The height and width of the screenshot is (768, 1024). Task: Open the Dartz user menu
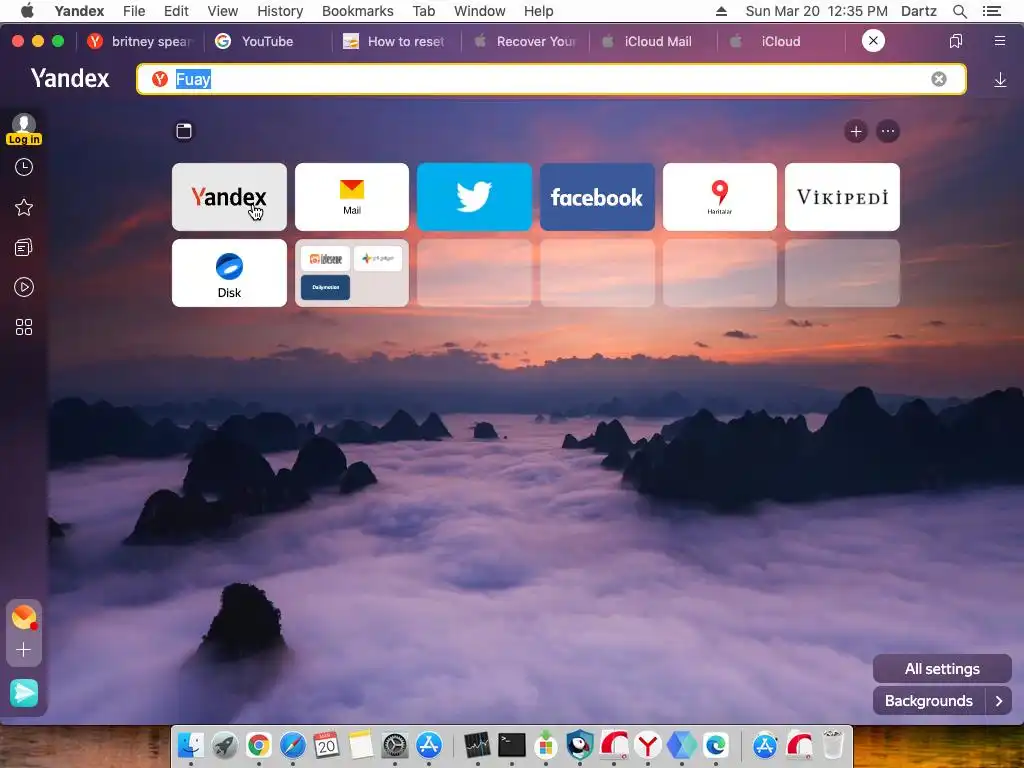[919, 11]
